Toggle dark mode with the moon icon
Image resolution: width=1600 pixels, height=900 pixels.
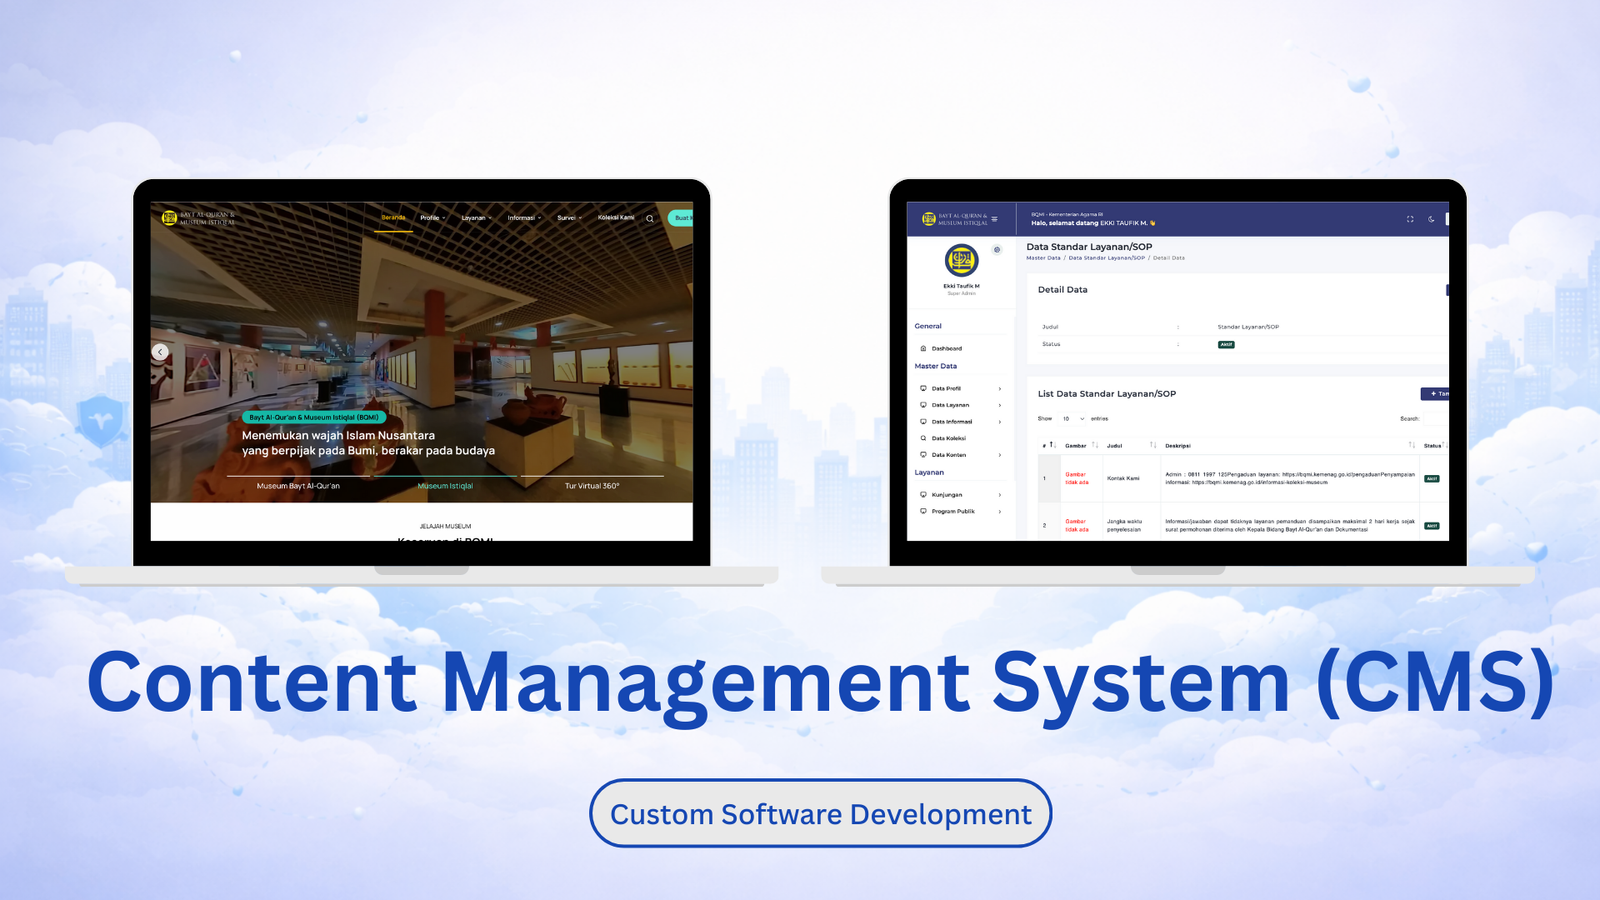[x=1431, y=219]
